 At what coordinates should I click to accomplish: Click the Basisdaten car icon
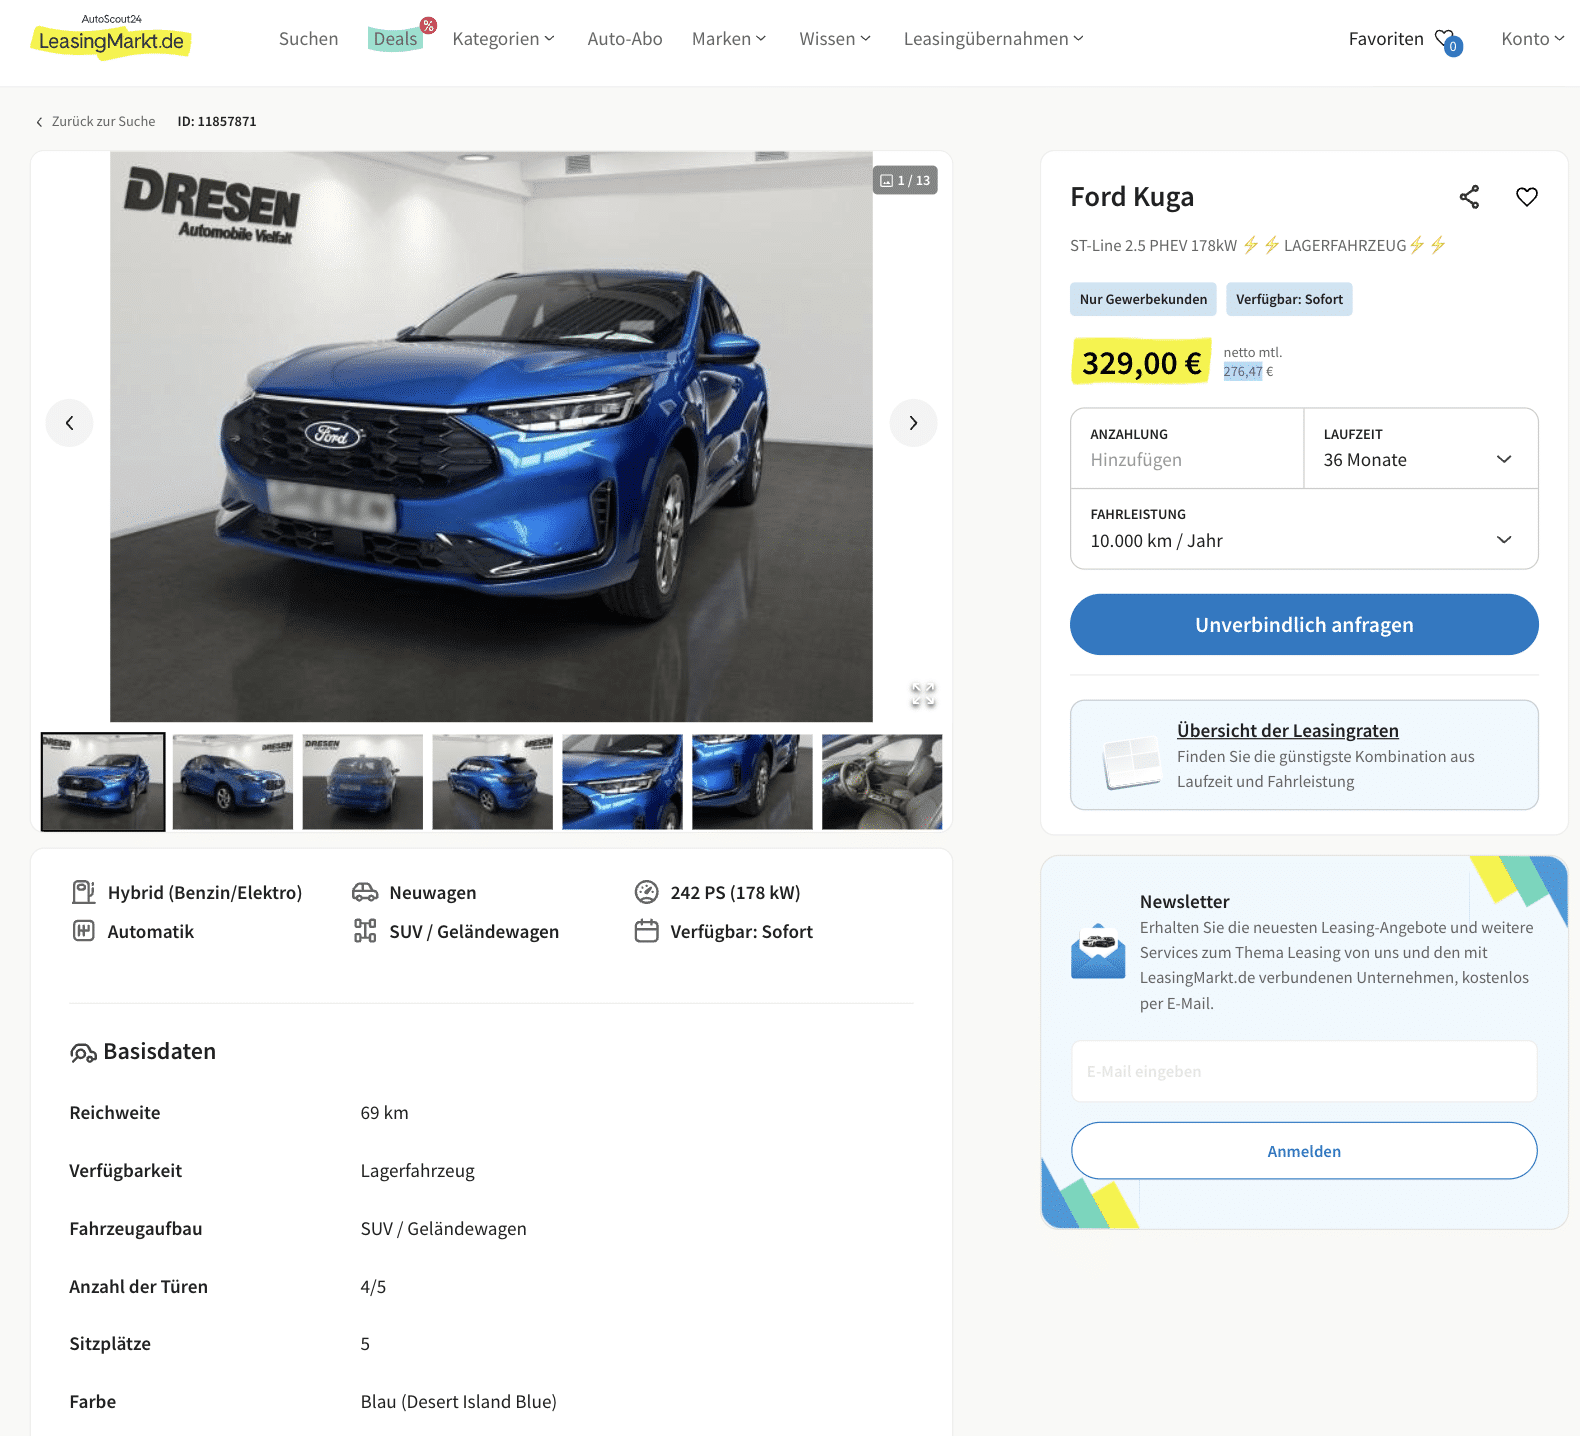pos(83,1052)
